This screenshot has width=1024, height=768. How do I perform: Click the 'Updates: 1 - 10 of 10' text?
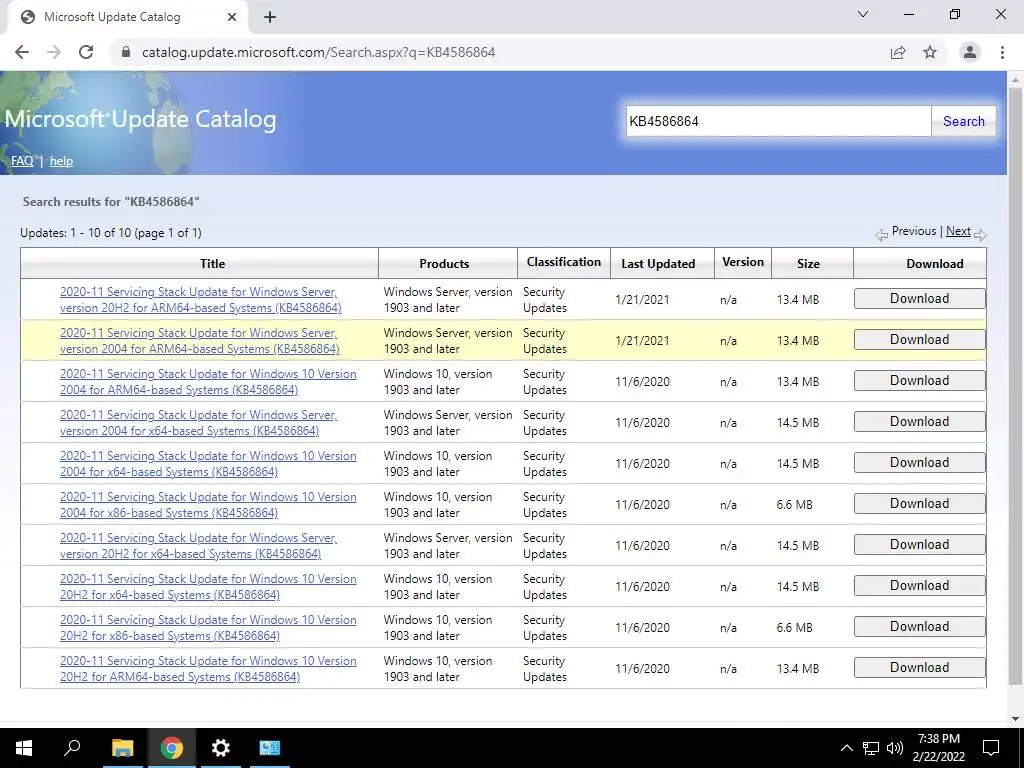111,232
